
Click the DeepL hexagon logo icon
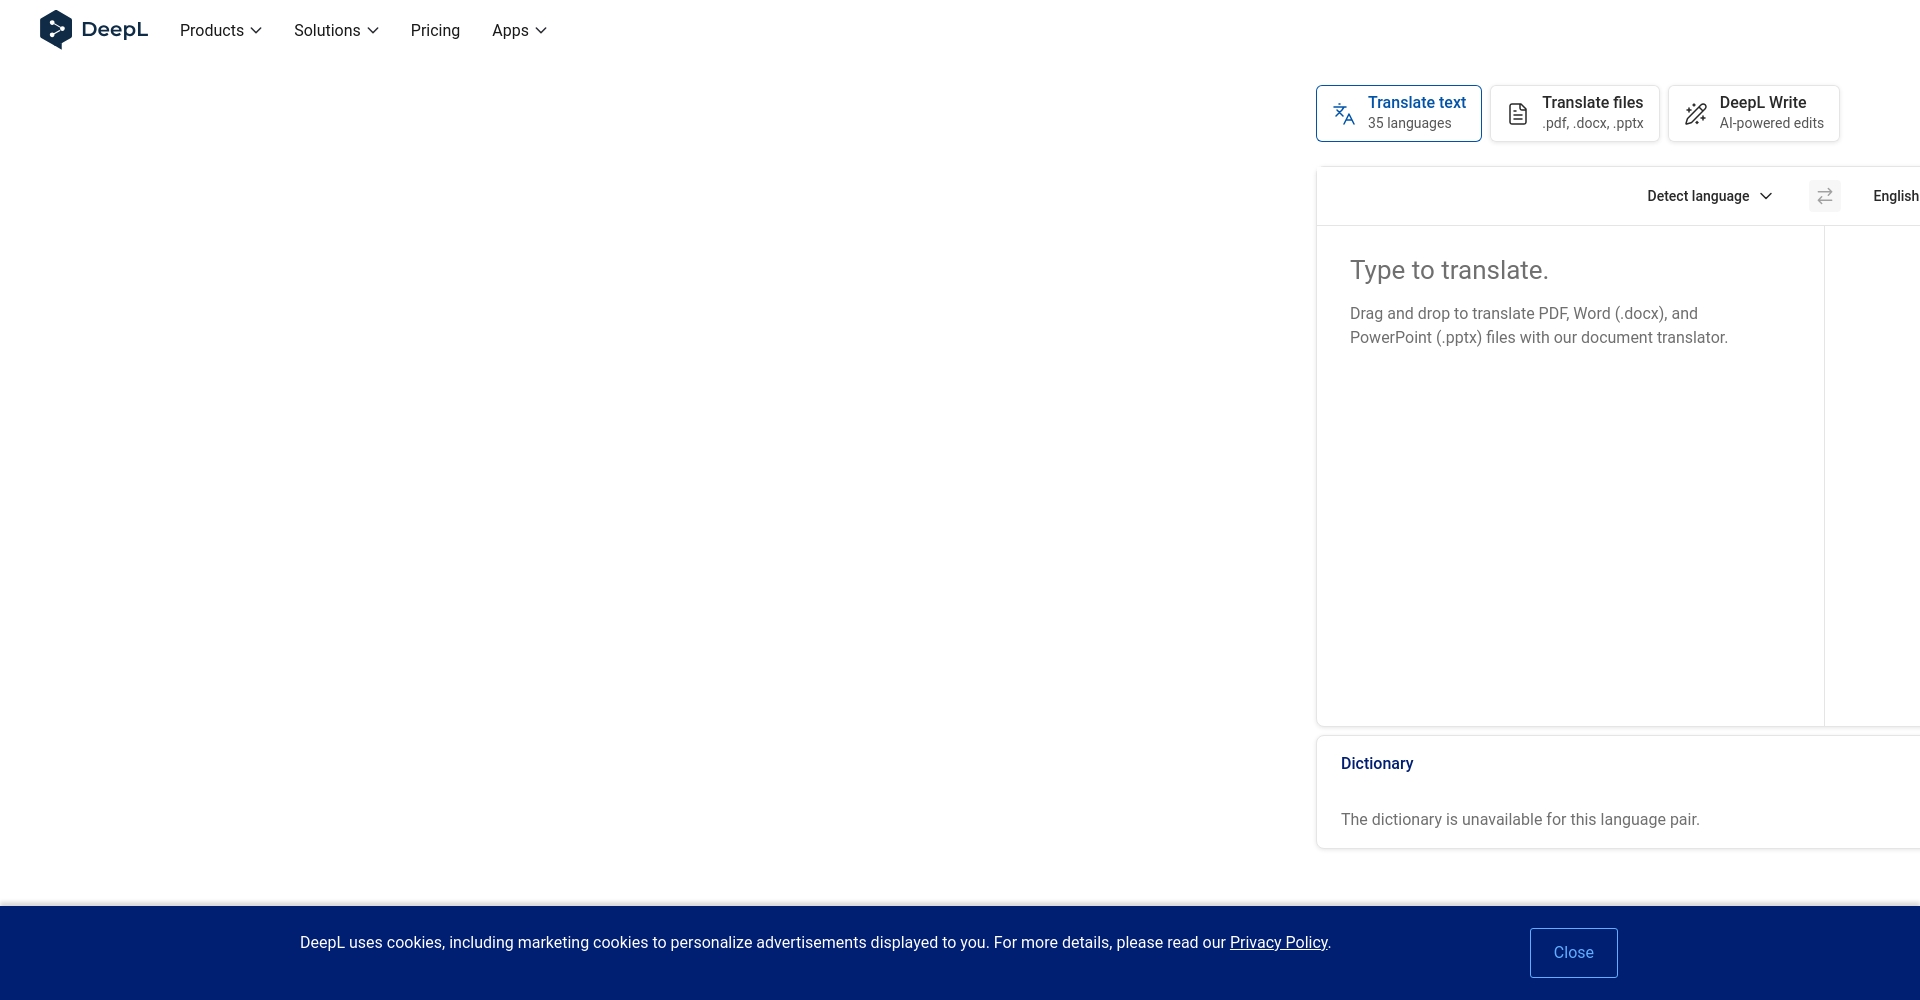55,30
